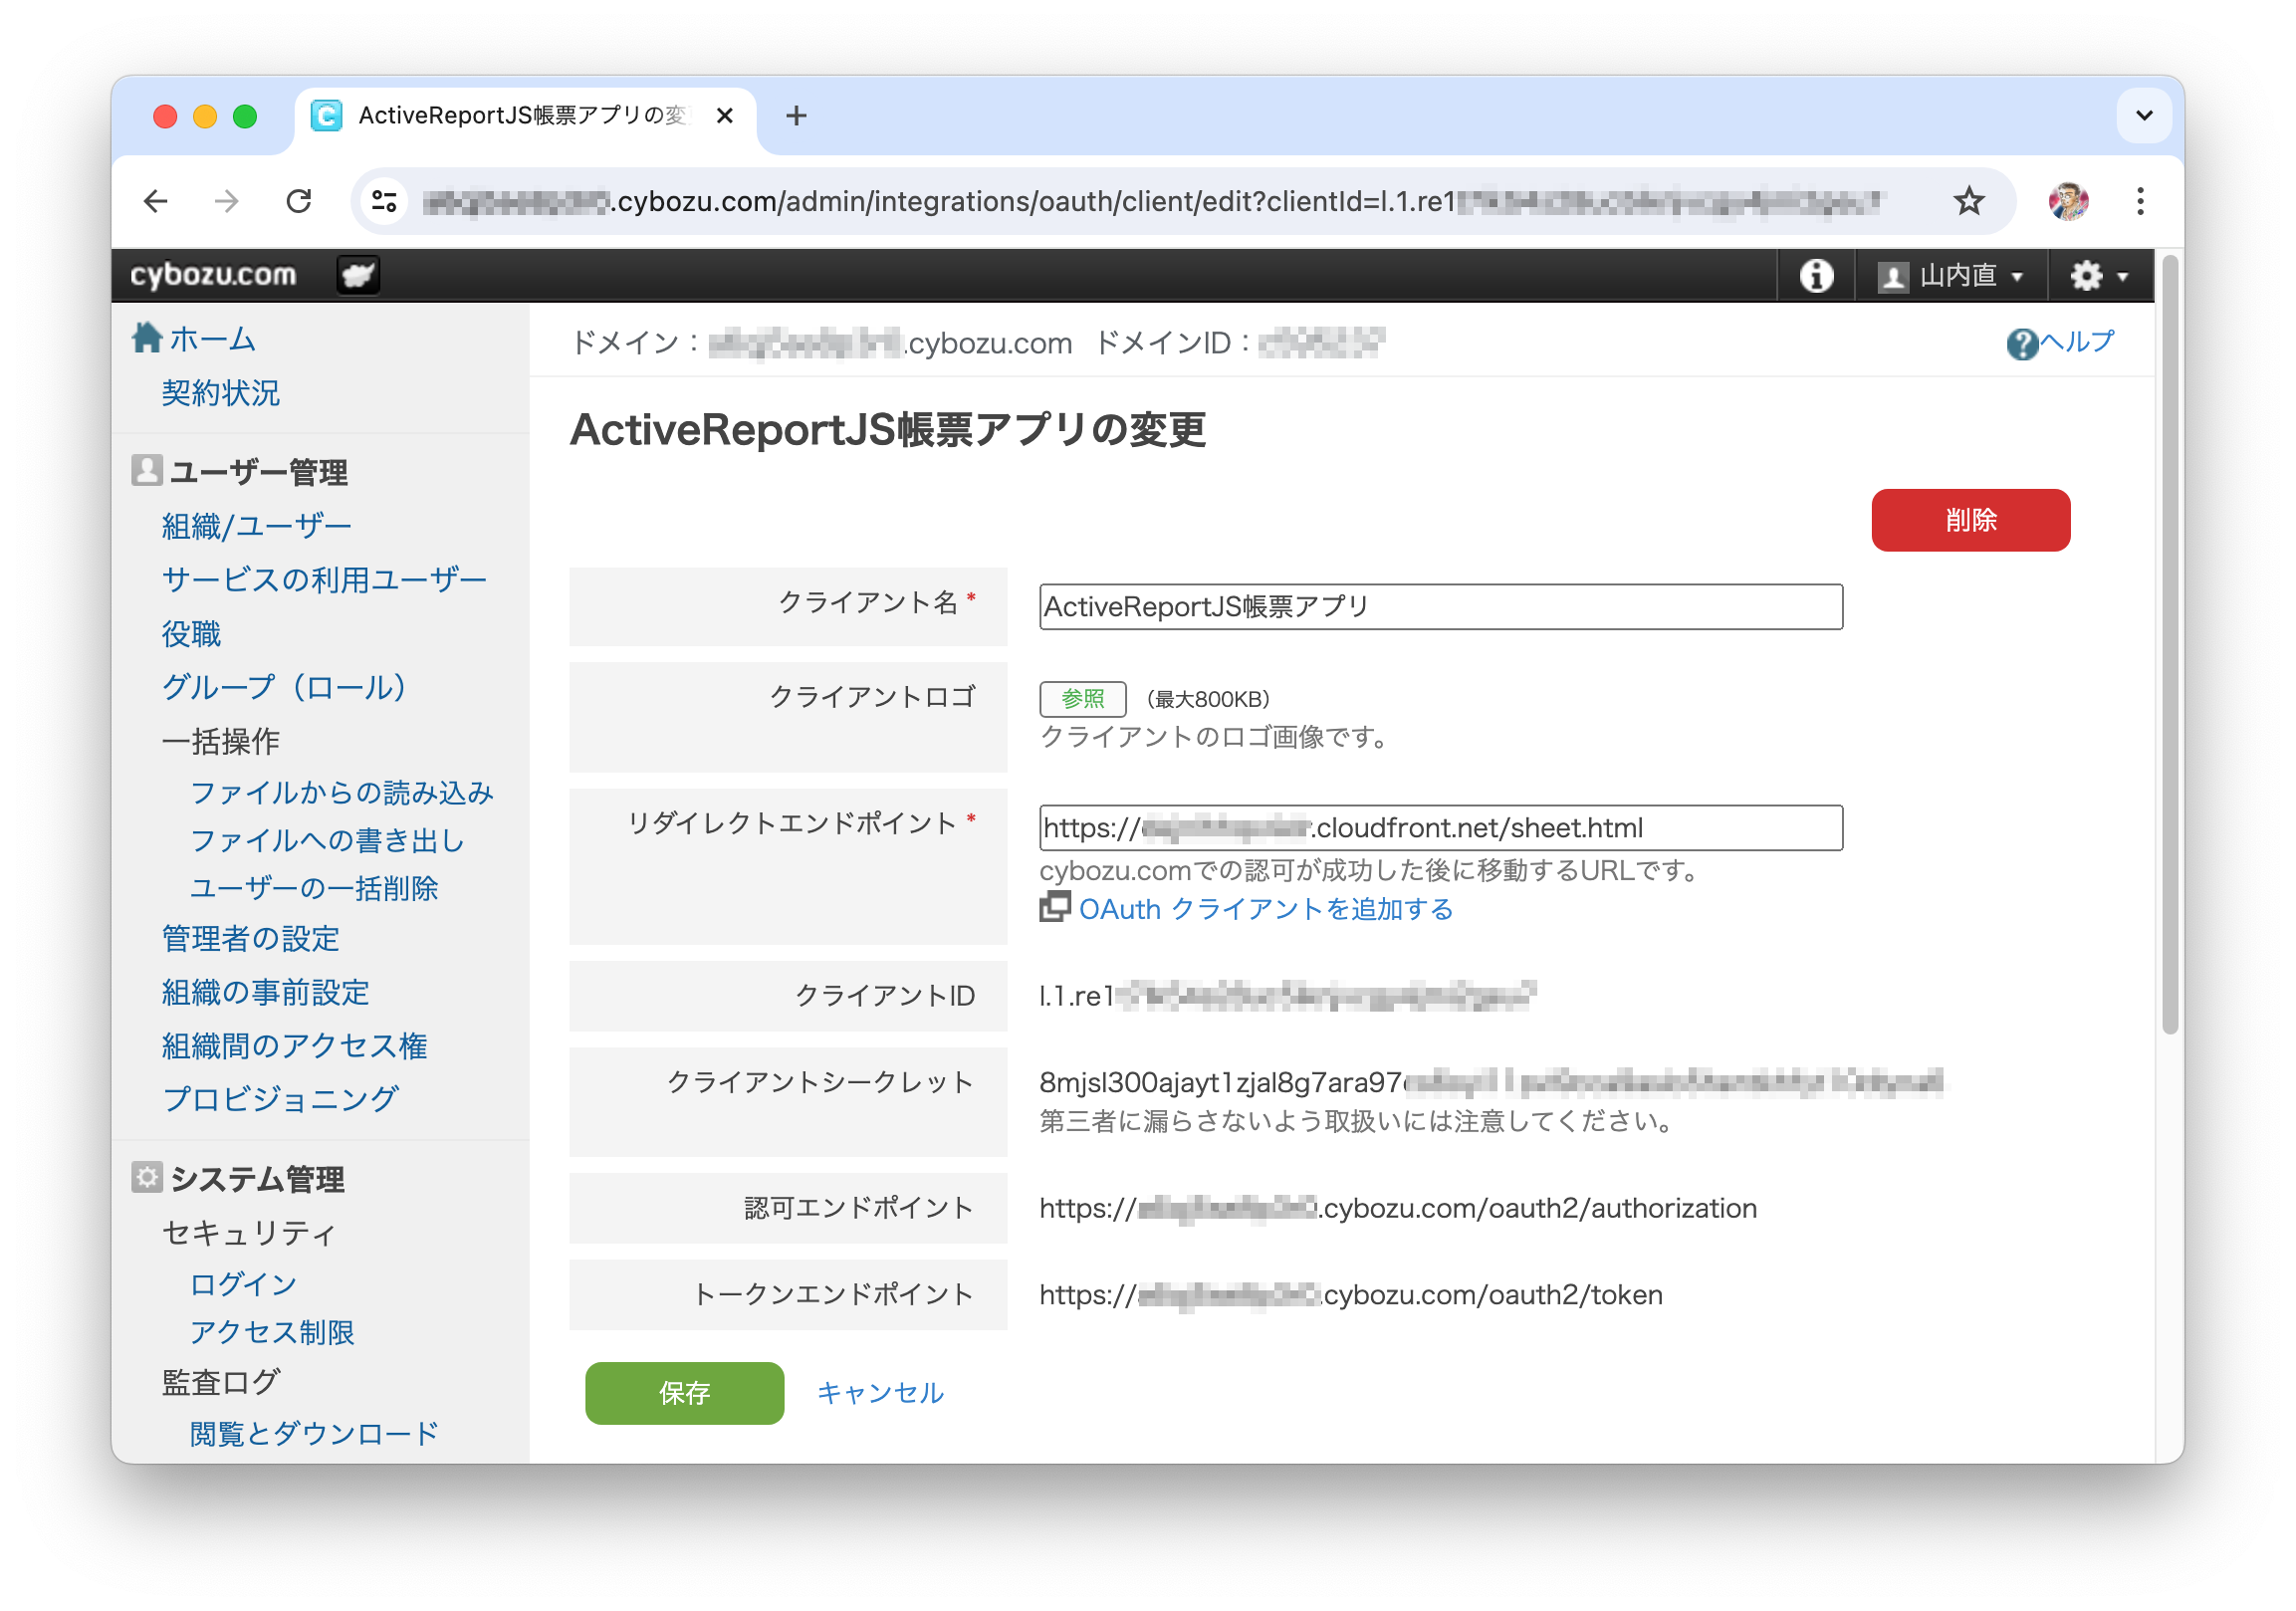The height and width of the screenshot is (1611, 2296).
Task: Go to ホーム in sidebar
Action: [212, 339]
